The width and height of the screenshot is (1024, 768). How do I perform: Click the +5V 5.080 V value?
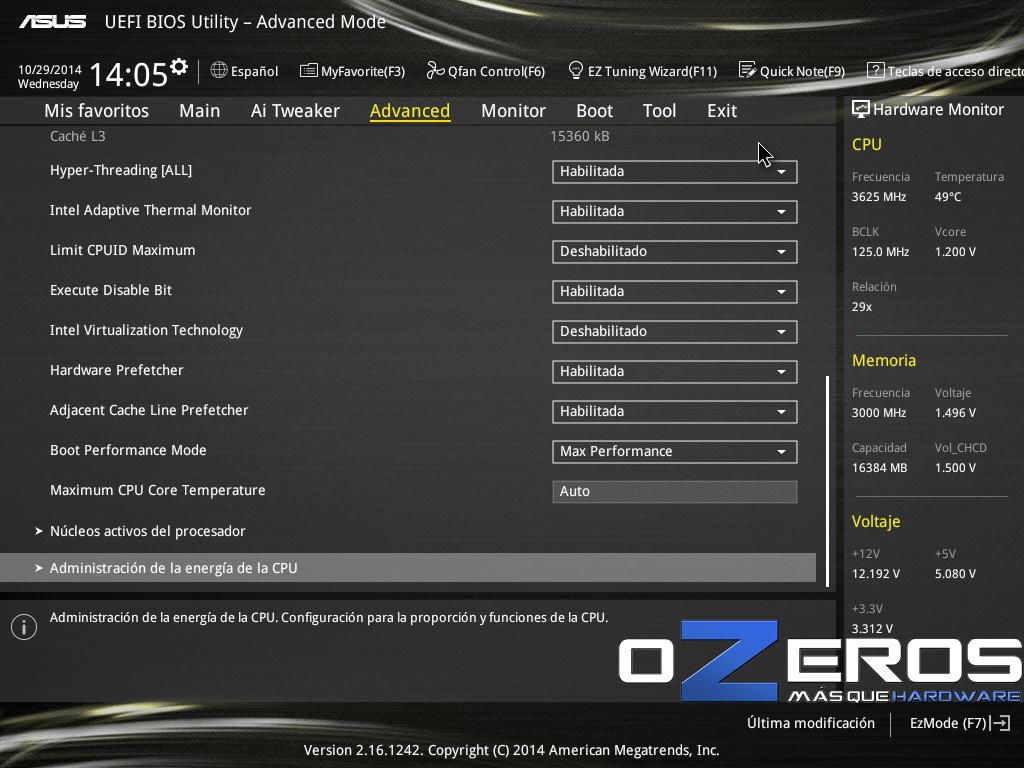click(x=955, y=573)
